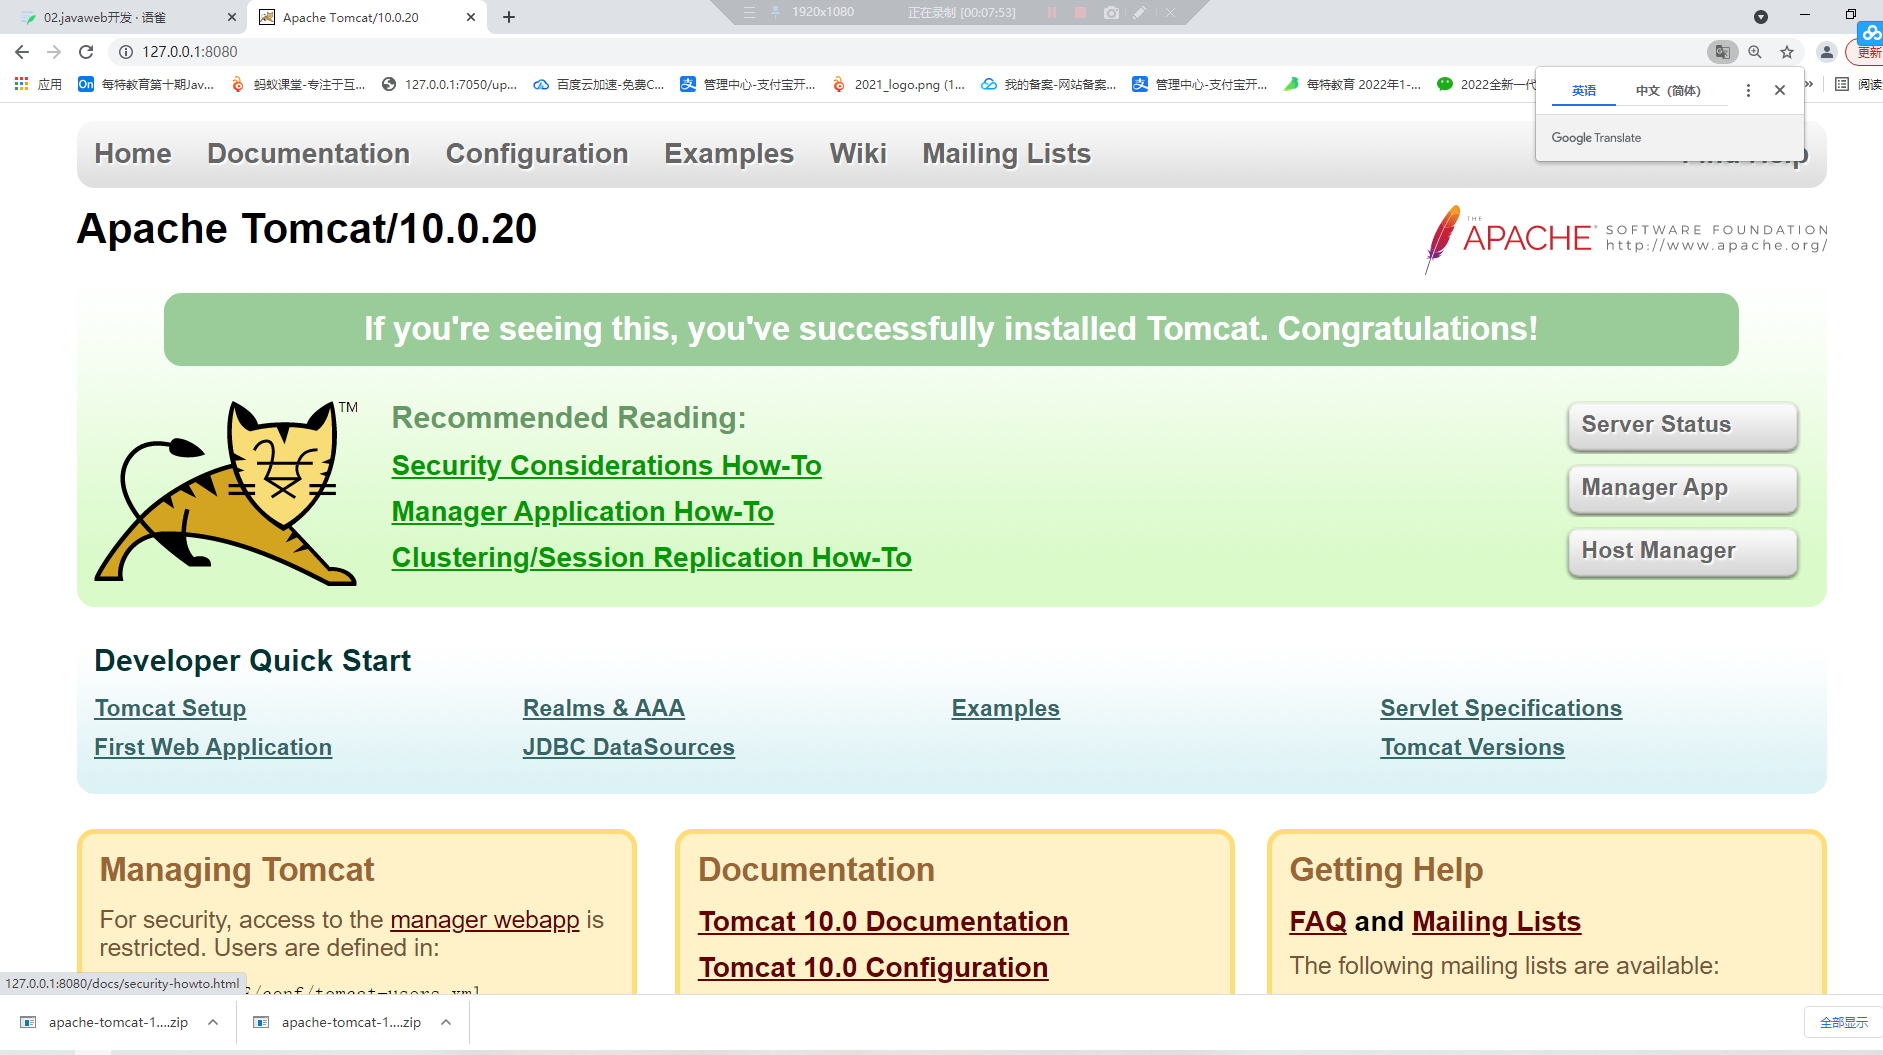Open Manager Application How-To link
Image resolution: width=1883 pixels, height=1055 pixels.
(x=582, y=512)
